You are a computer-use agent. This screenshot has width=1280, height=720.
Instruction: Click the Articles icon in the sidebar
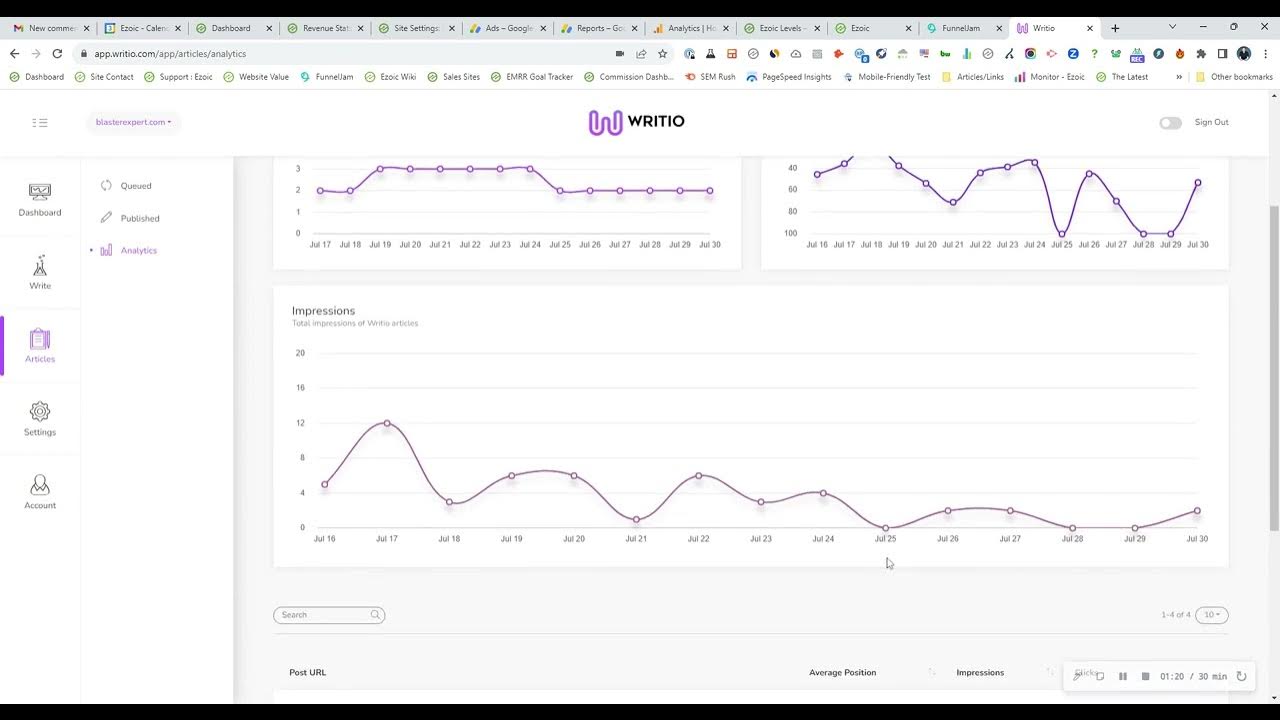pyautogui.click(x=40, y=345)
